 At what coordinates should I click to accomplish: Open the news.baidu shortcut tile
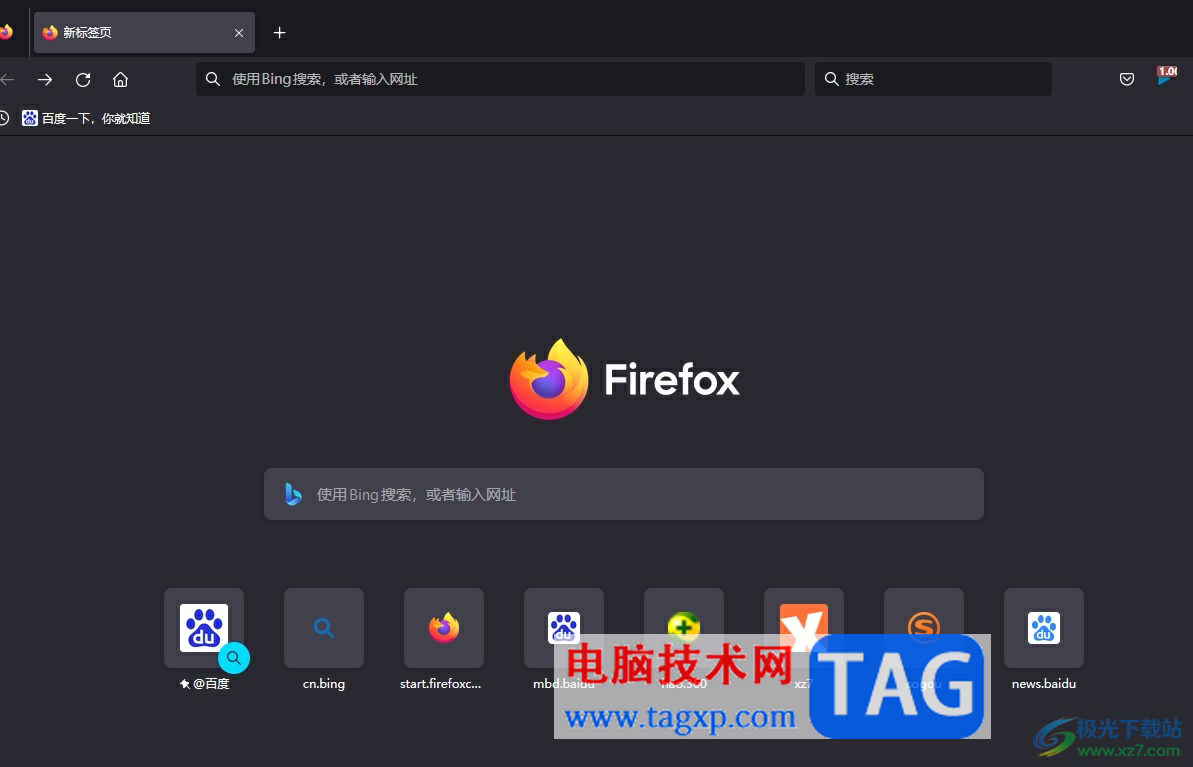pyautogui.click(x=1044, y=628)
